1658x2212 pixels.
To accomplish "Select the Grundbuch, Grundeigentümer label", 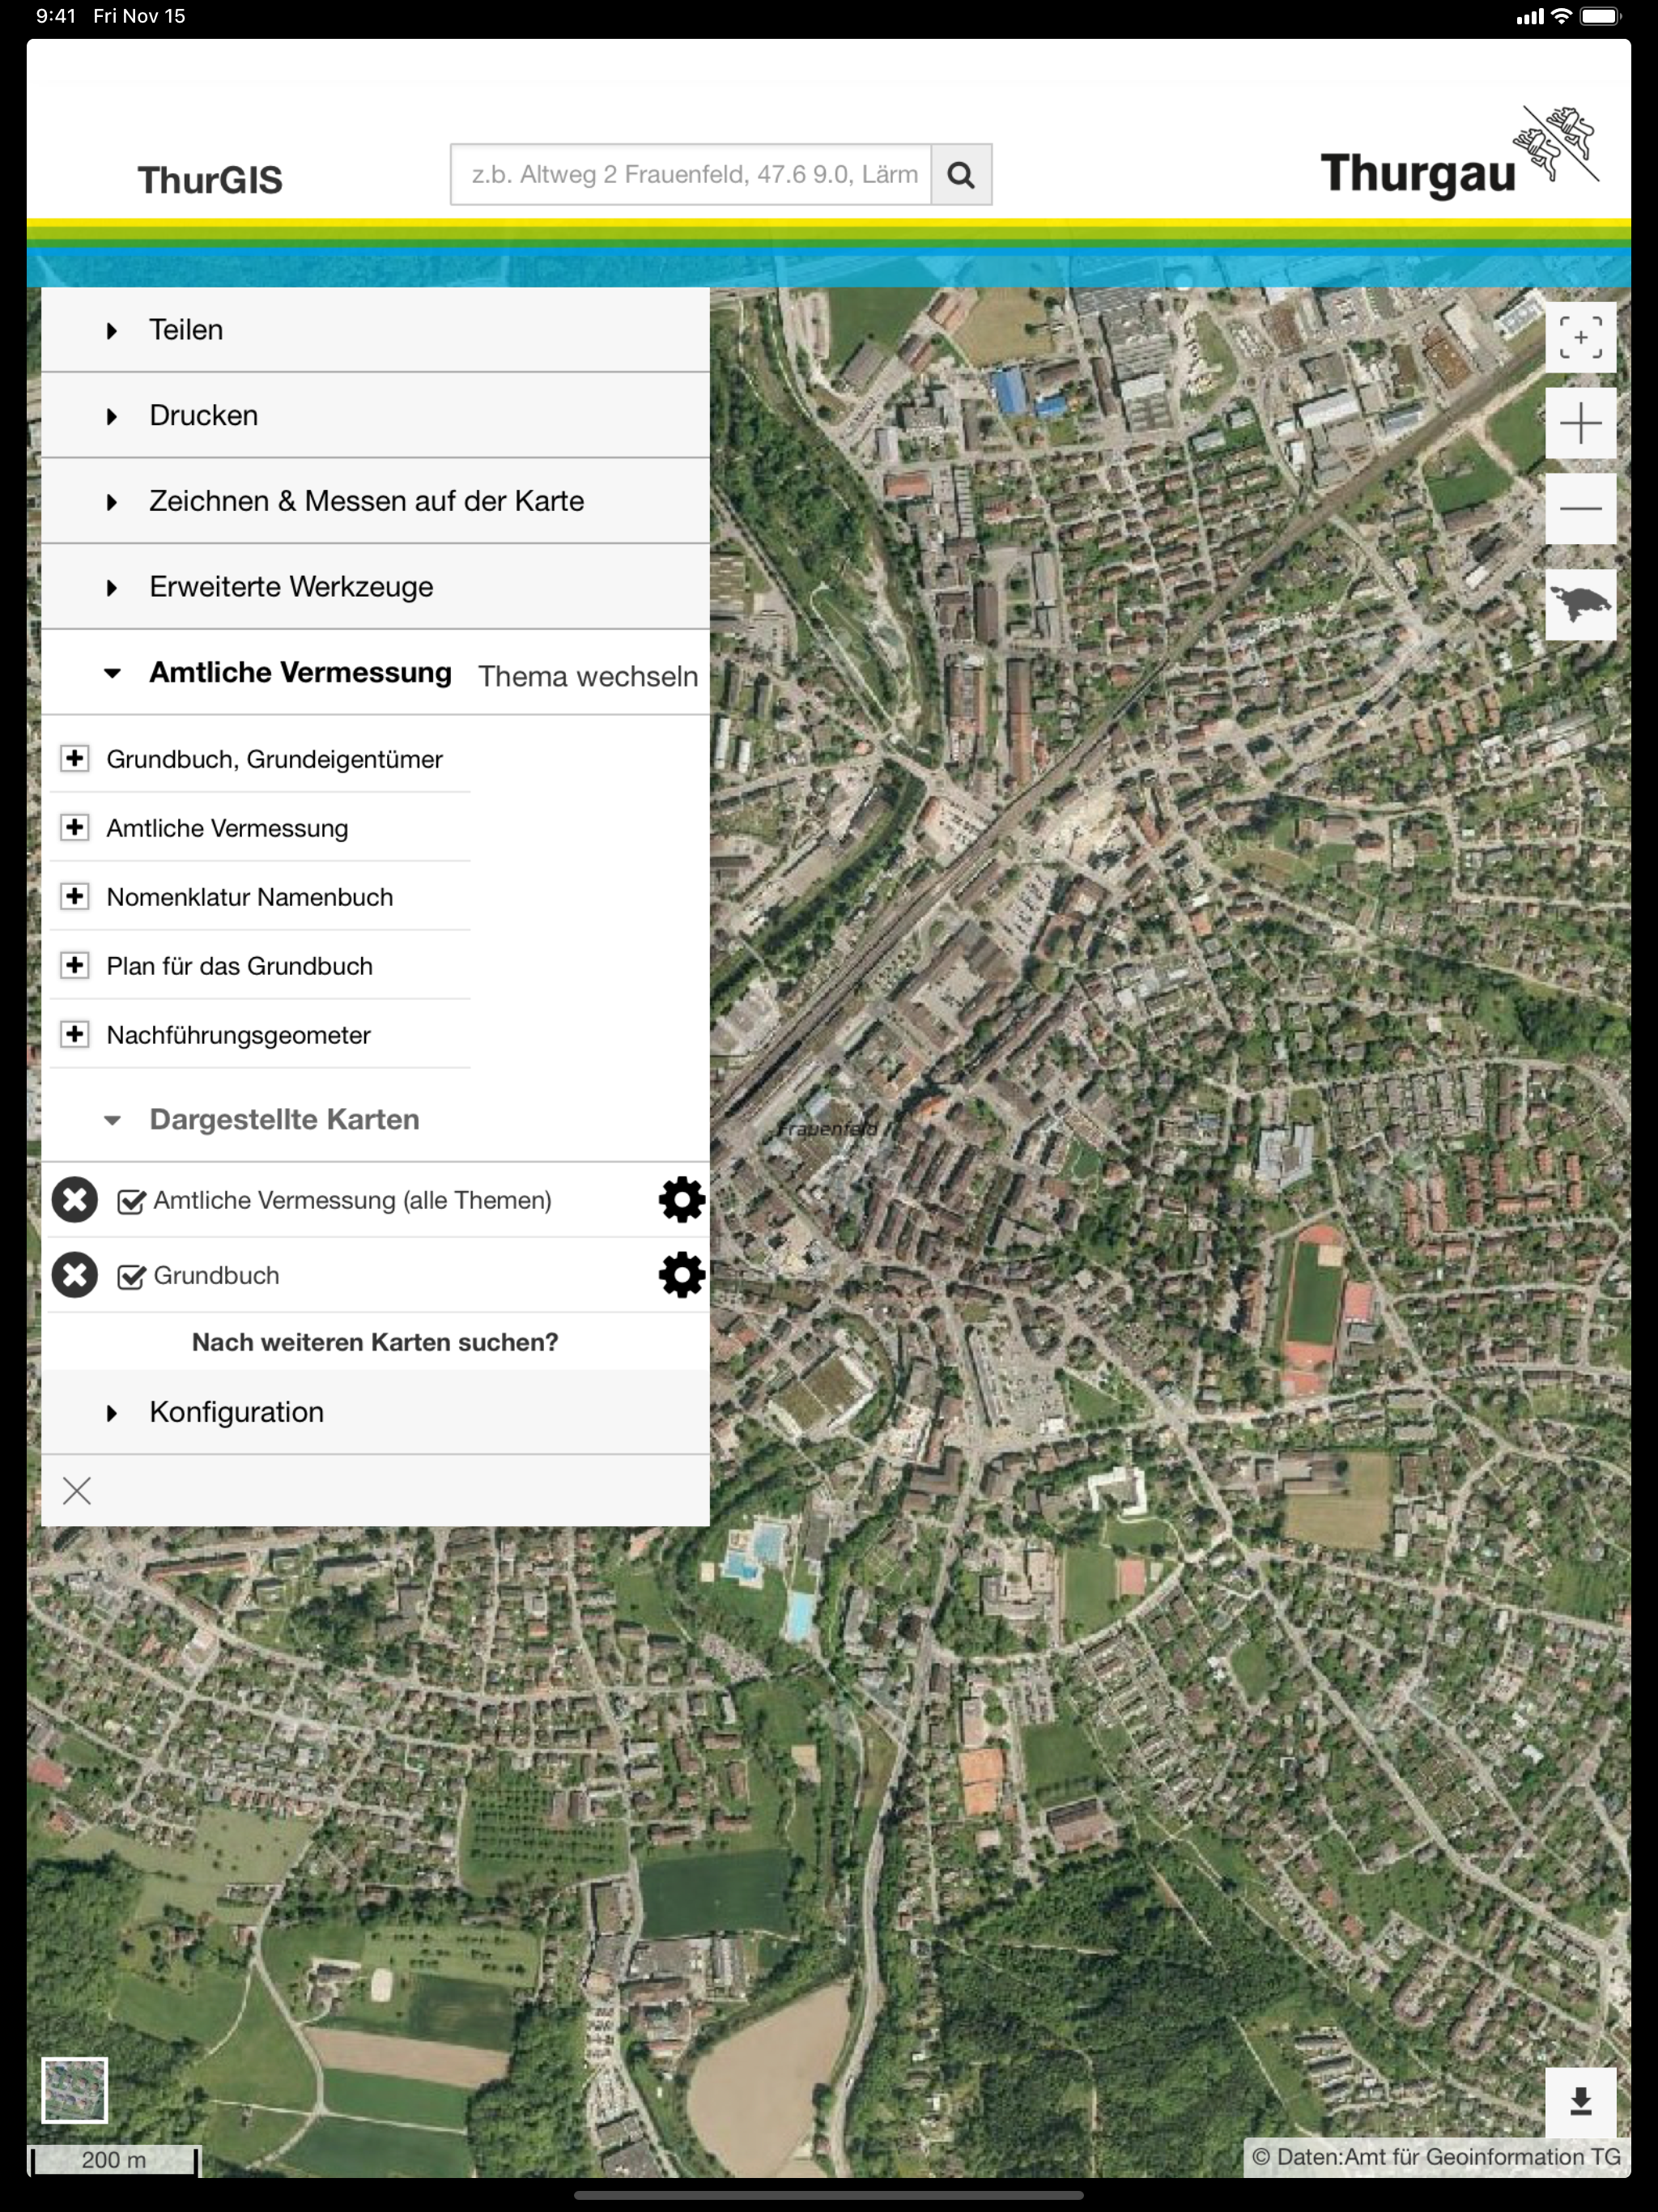I will [x=275, y=759].
